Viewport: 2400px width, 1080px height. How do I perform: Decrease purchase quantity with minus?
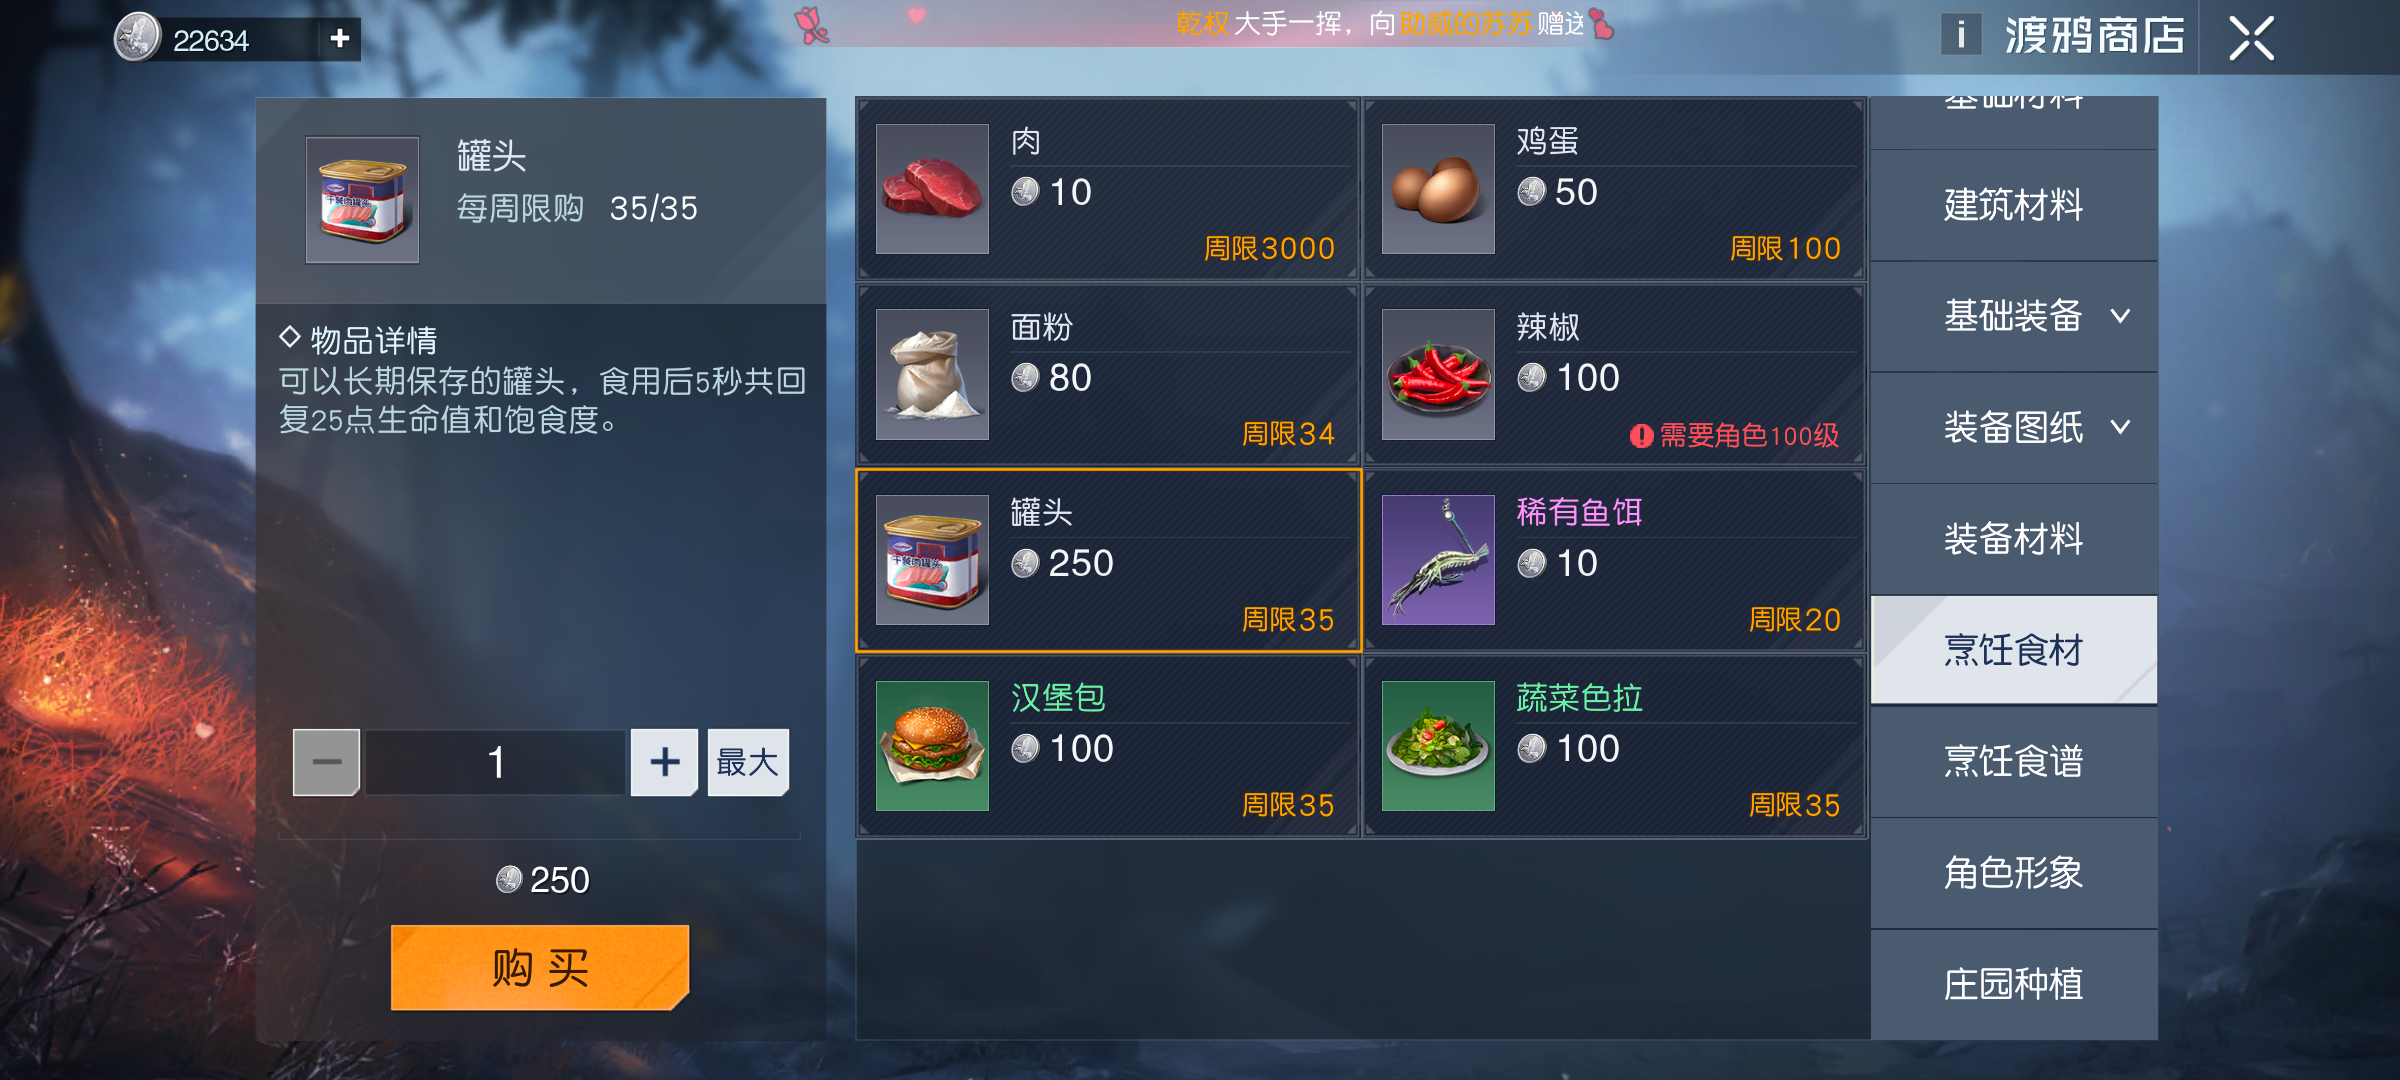click(x=326, y=762)
